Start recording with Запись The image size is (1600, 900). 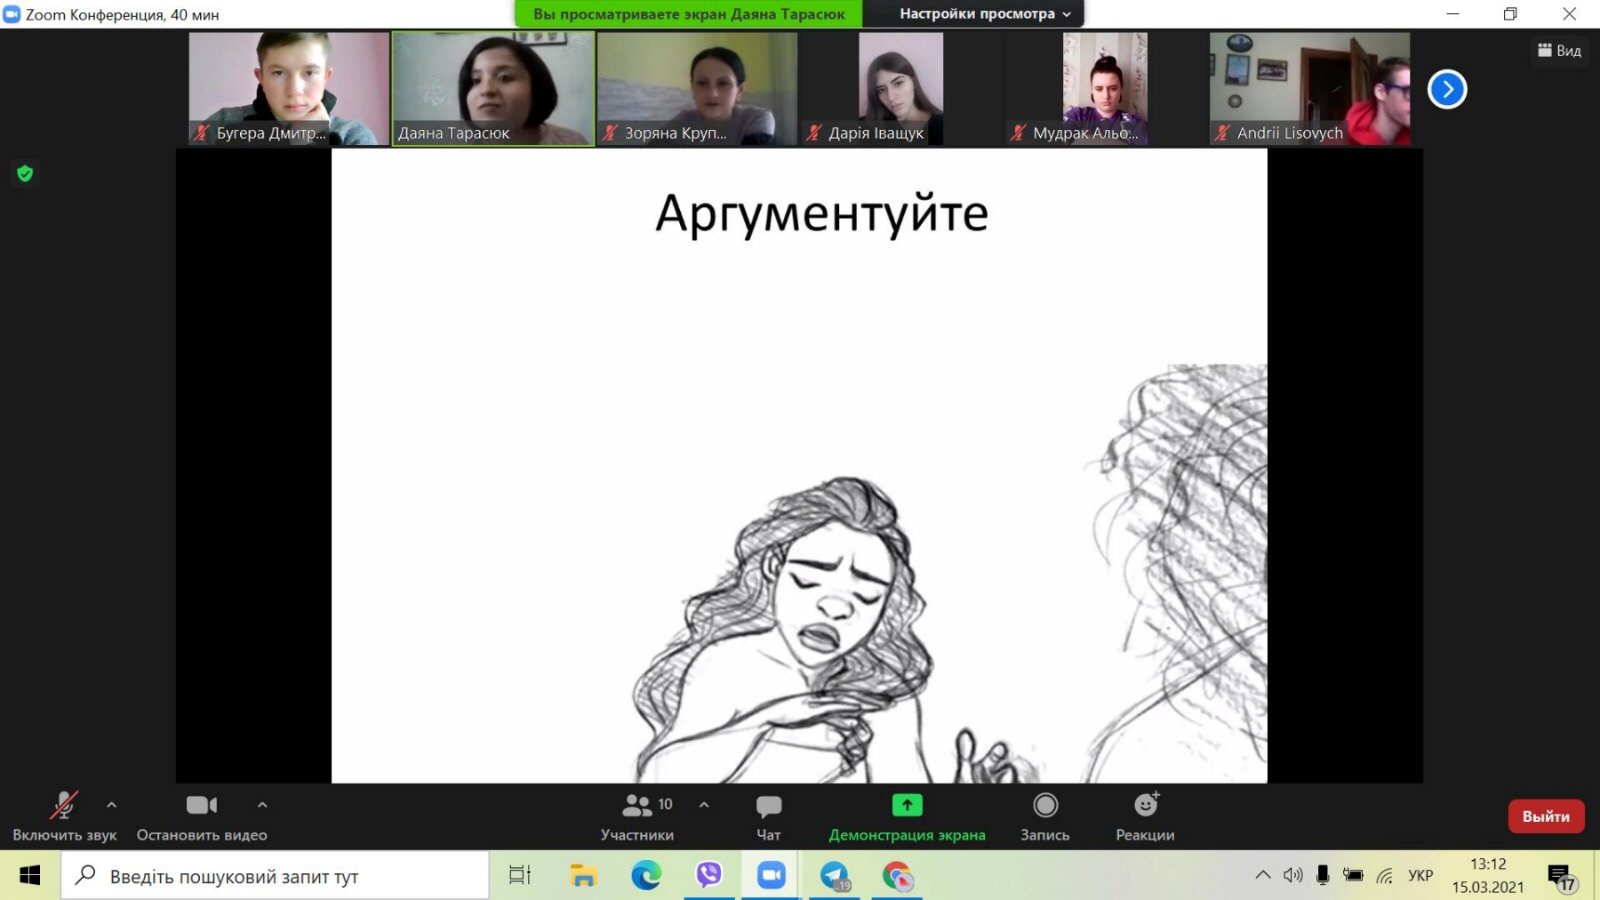(1045, 816)
